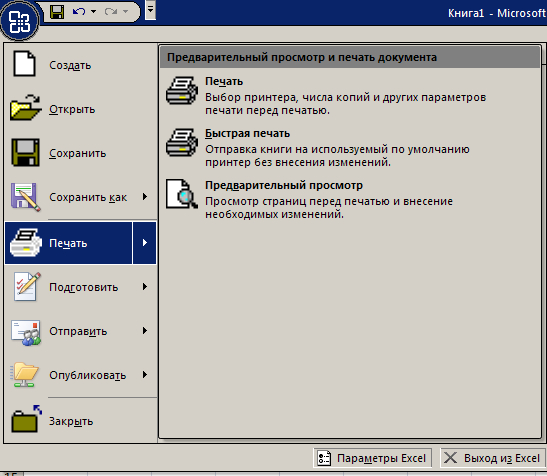Click the Предварительный просмотр magnifier page icon
The height and width of the screenshot is (476, 547).
(x=182, y=194)
